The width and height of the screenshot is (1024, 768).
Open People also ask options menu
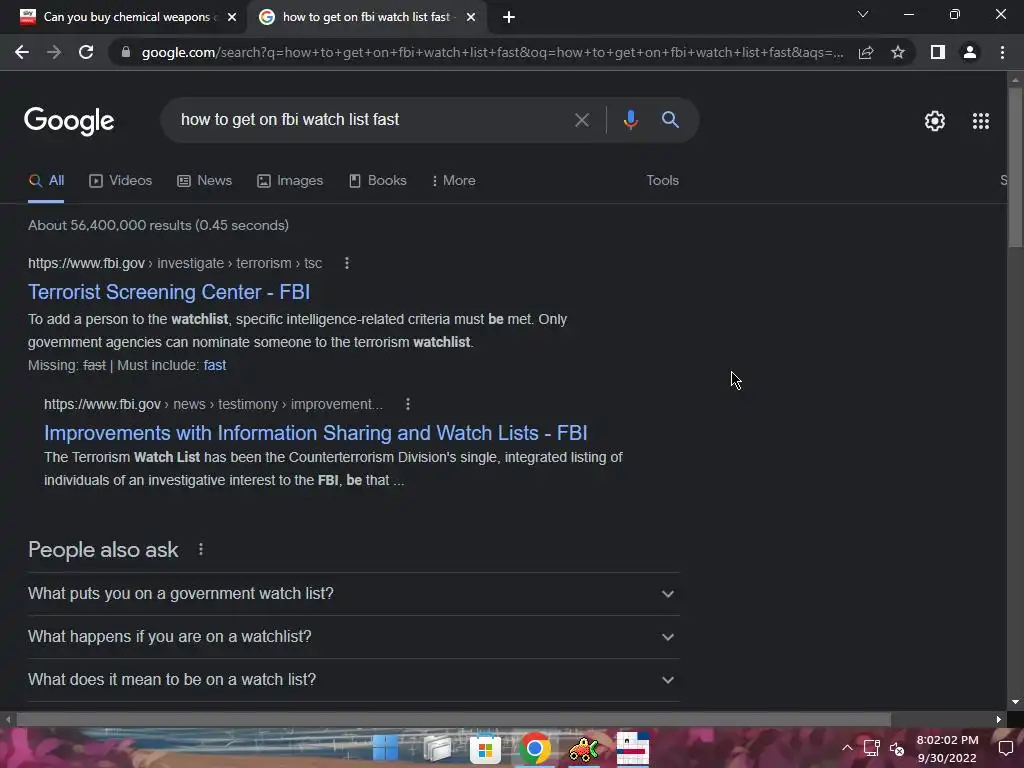click(x=201, y=550)
